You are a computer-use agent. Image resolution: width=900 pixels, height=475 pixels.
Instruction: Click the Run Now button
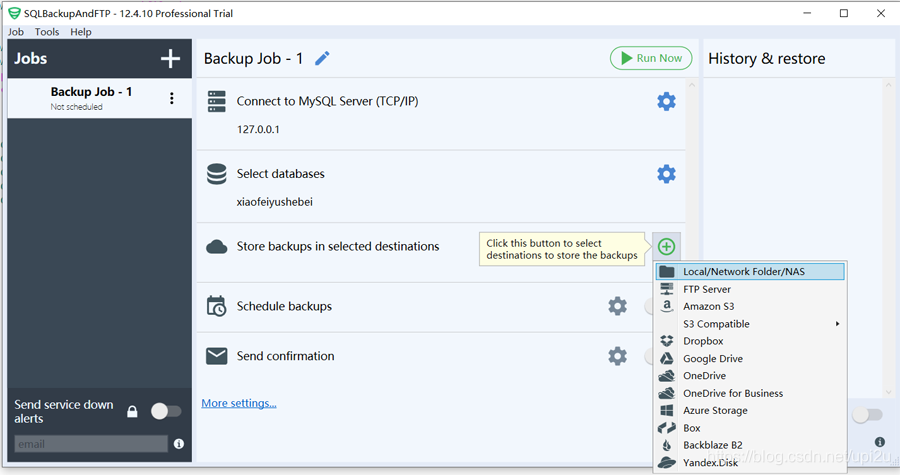[651, 58]
